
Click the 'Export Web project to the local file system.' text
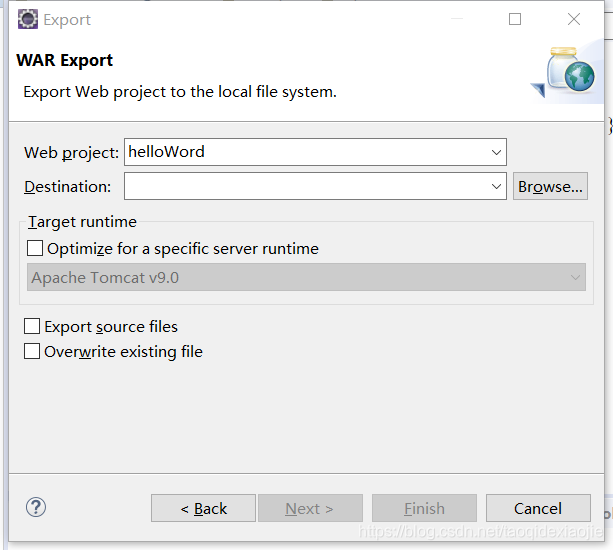tap(180, 92)
